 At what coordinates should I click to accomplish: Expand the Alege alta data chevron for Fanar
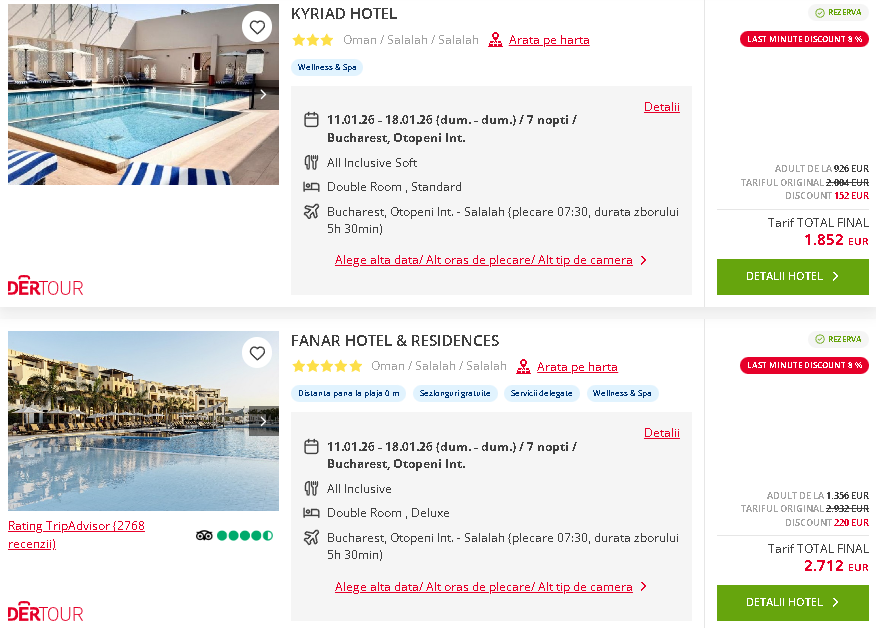(x=644, y=588)
